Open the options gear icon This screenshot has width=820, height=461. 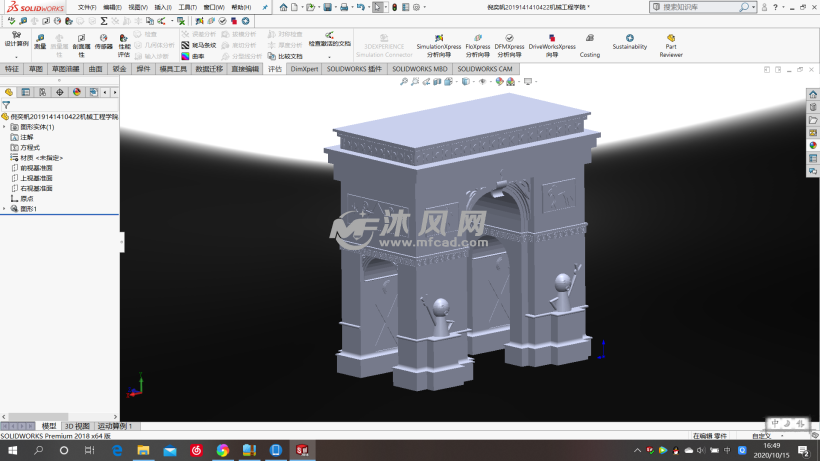(416, 7)
